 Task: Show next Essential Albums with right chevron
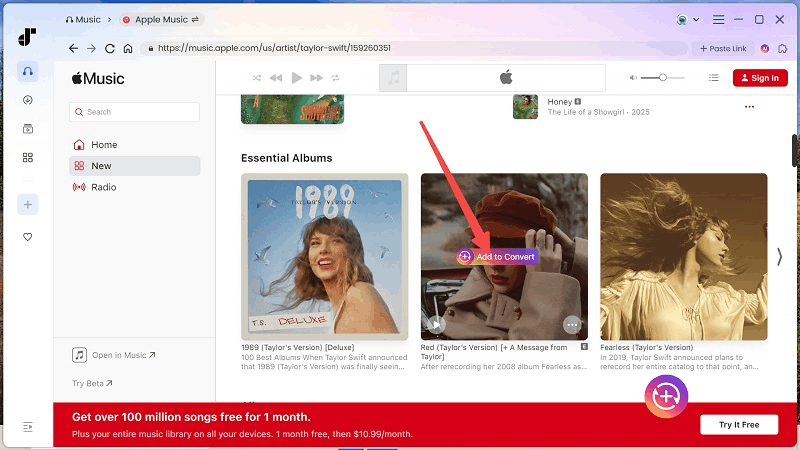pyautogui.click(x=779, y=257)
